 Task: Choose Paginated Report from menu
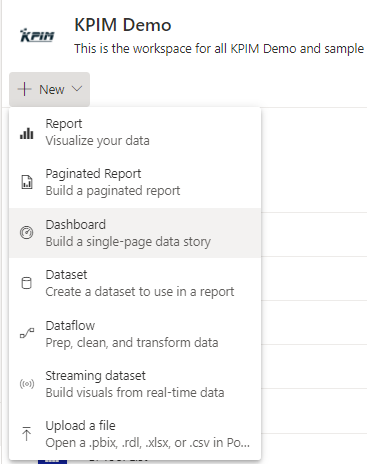[x=135, y=183]
